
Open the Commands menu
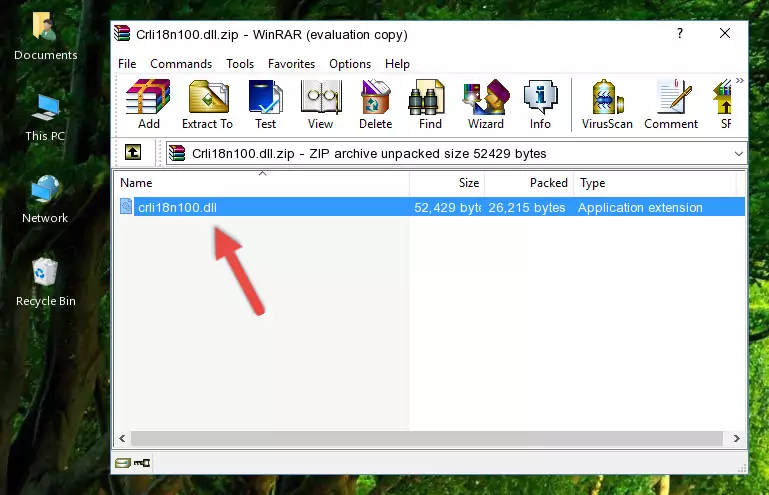coord(181,64)
